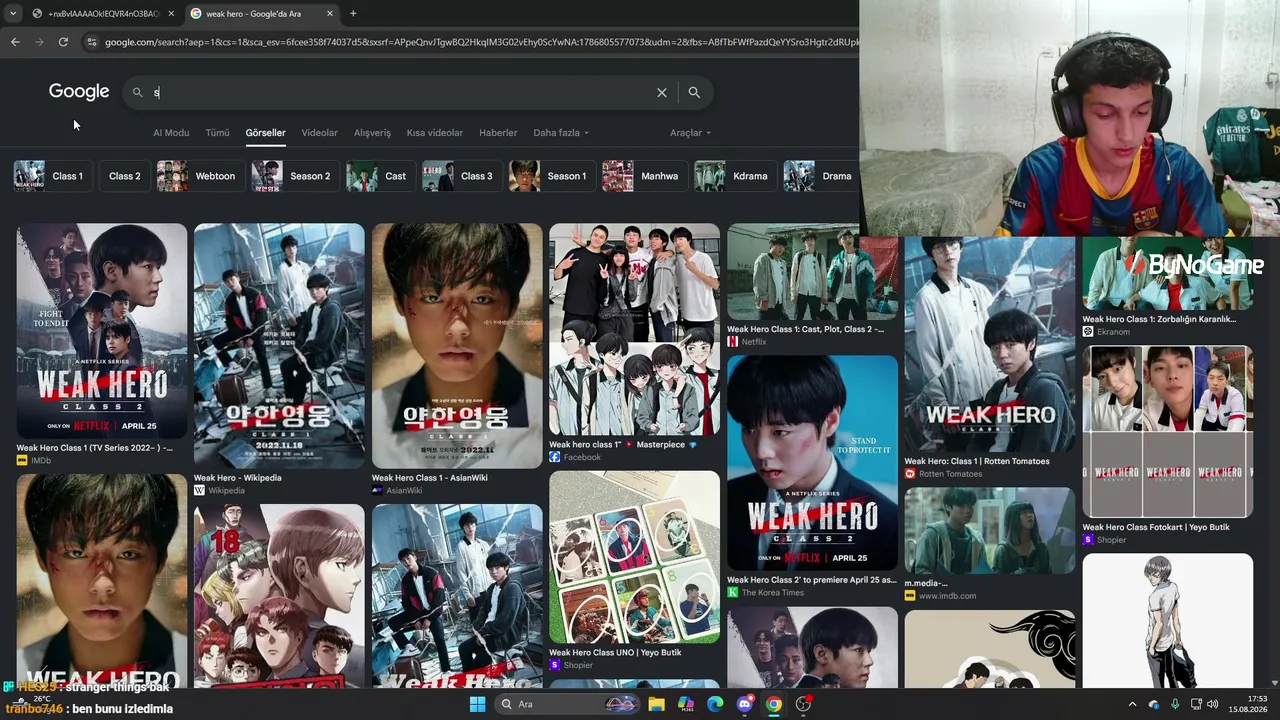Viewport: 1280px width, 720px height.
Task: Switch to the 'Haberler' tab
Action: pyautogui.click(x=498, y=133)
